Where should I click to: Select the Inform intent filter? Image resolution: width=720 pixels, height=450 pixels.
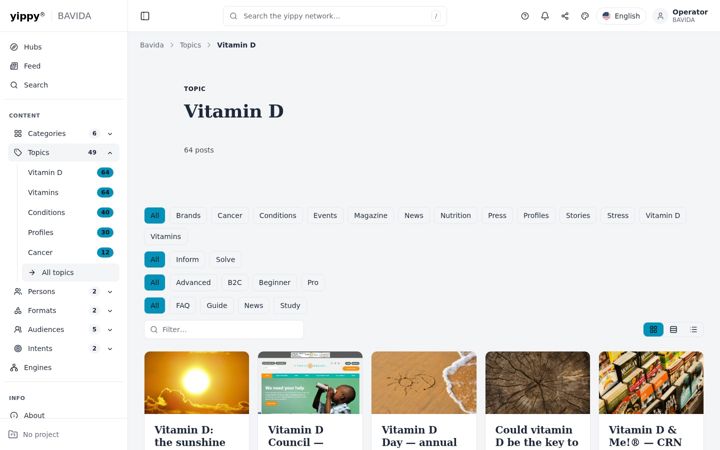click(x=187, y=259)
